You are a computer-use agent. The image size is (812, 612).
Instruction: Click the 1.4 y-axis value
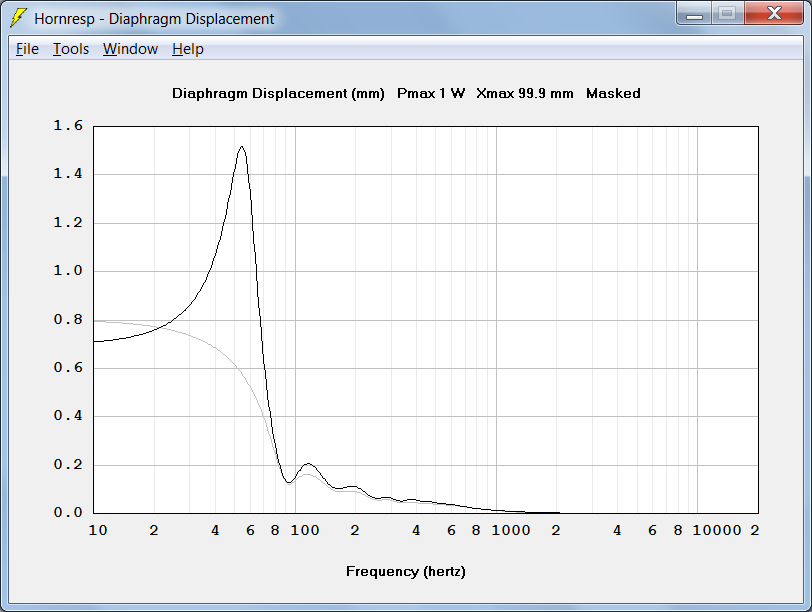[68, 173]
